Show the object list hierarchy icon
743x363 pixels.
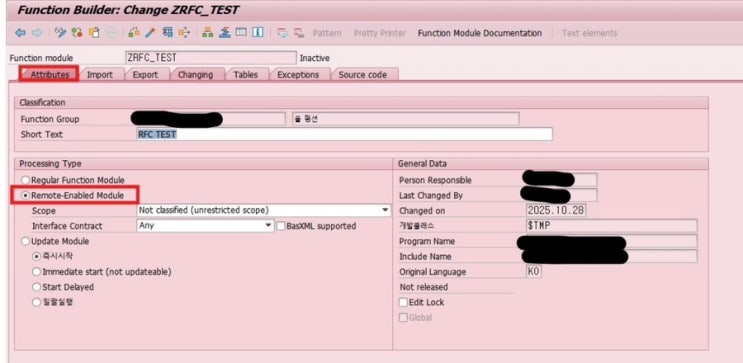tap(207, 33)
